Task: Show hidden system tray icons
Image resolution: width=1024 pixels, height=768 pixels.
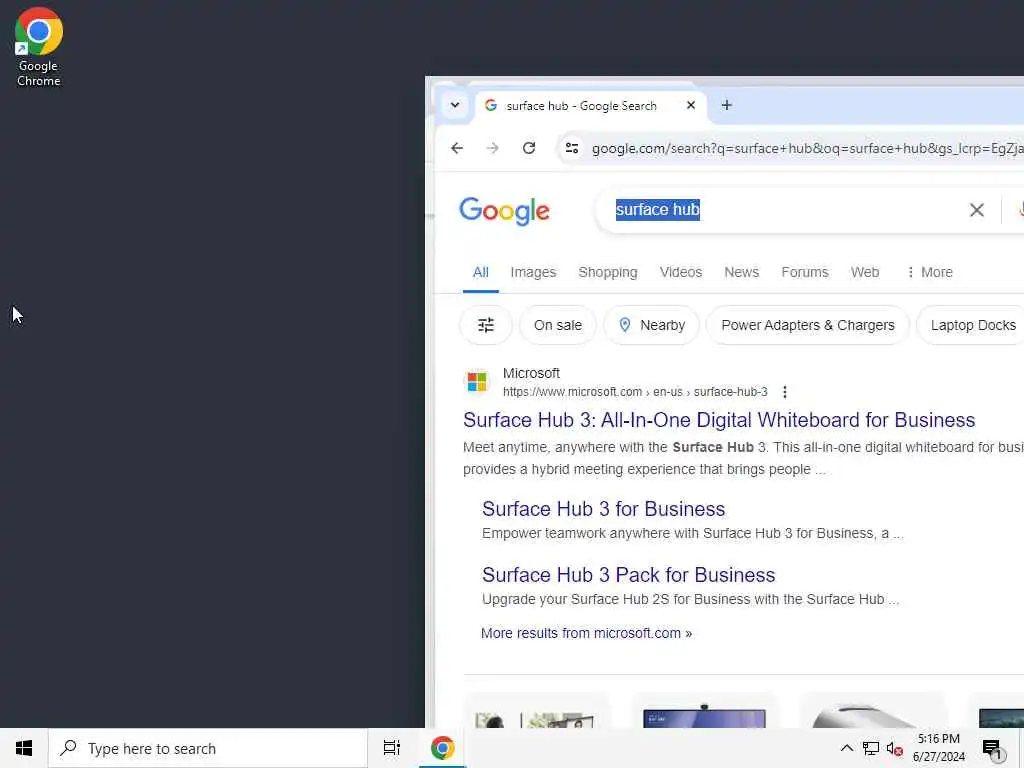Action: coord(846,748)
